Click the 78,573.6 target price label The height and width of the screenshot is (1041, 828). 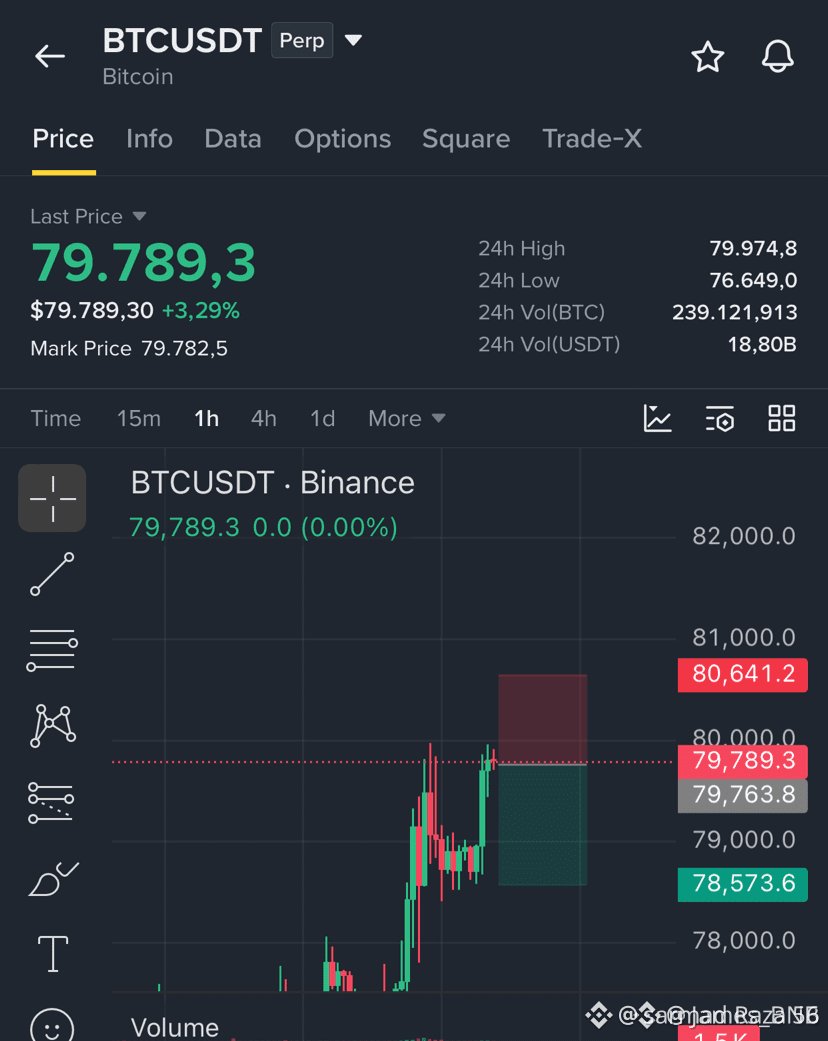[743, 884]
